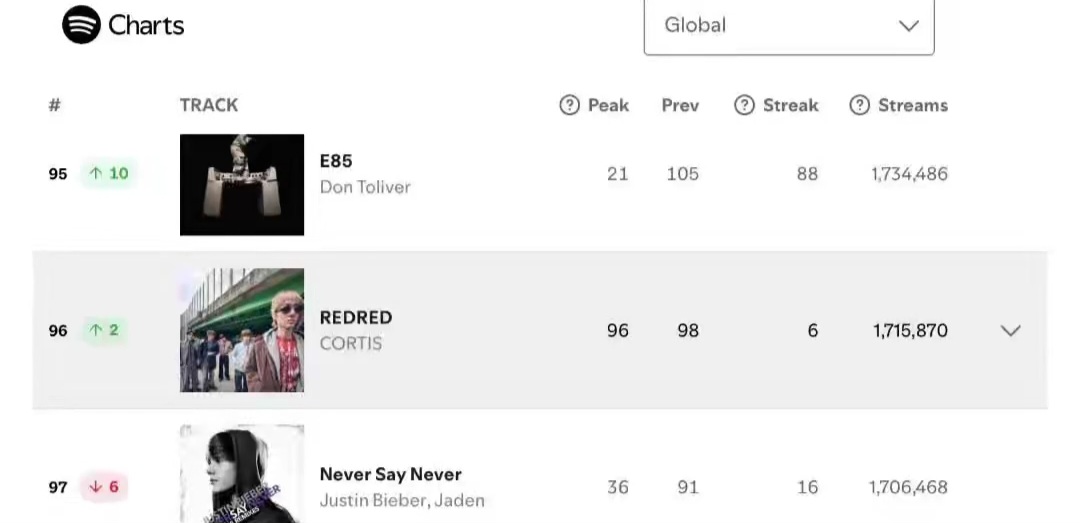Open Justin Bieber, Jaden artist link
Viewport: 1080px width, 523px height.
point(402,500)
